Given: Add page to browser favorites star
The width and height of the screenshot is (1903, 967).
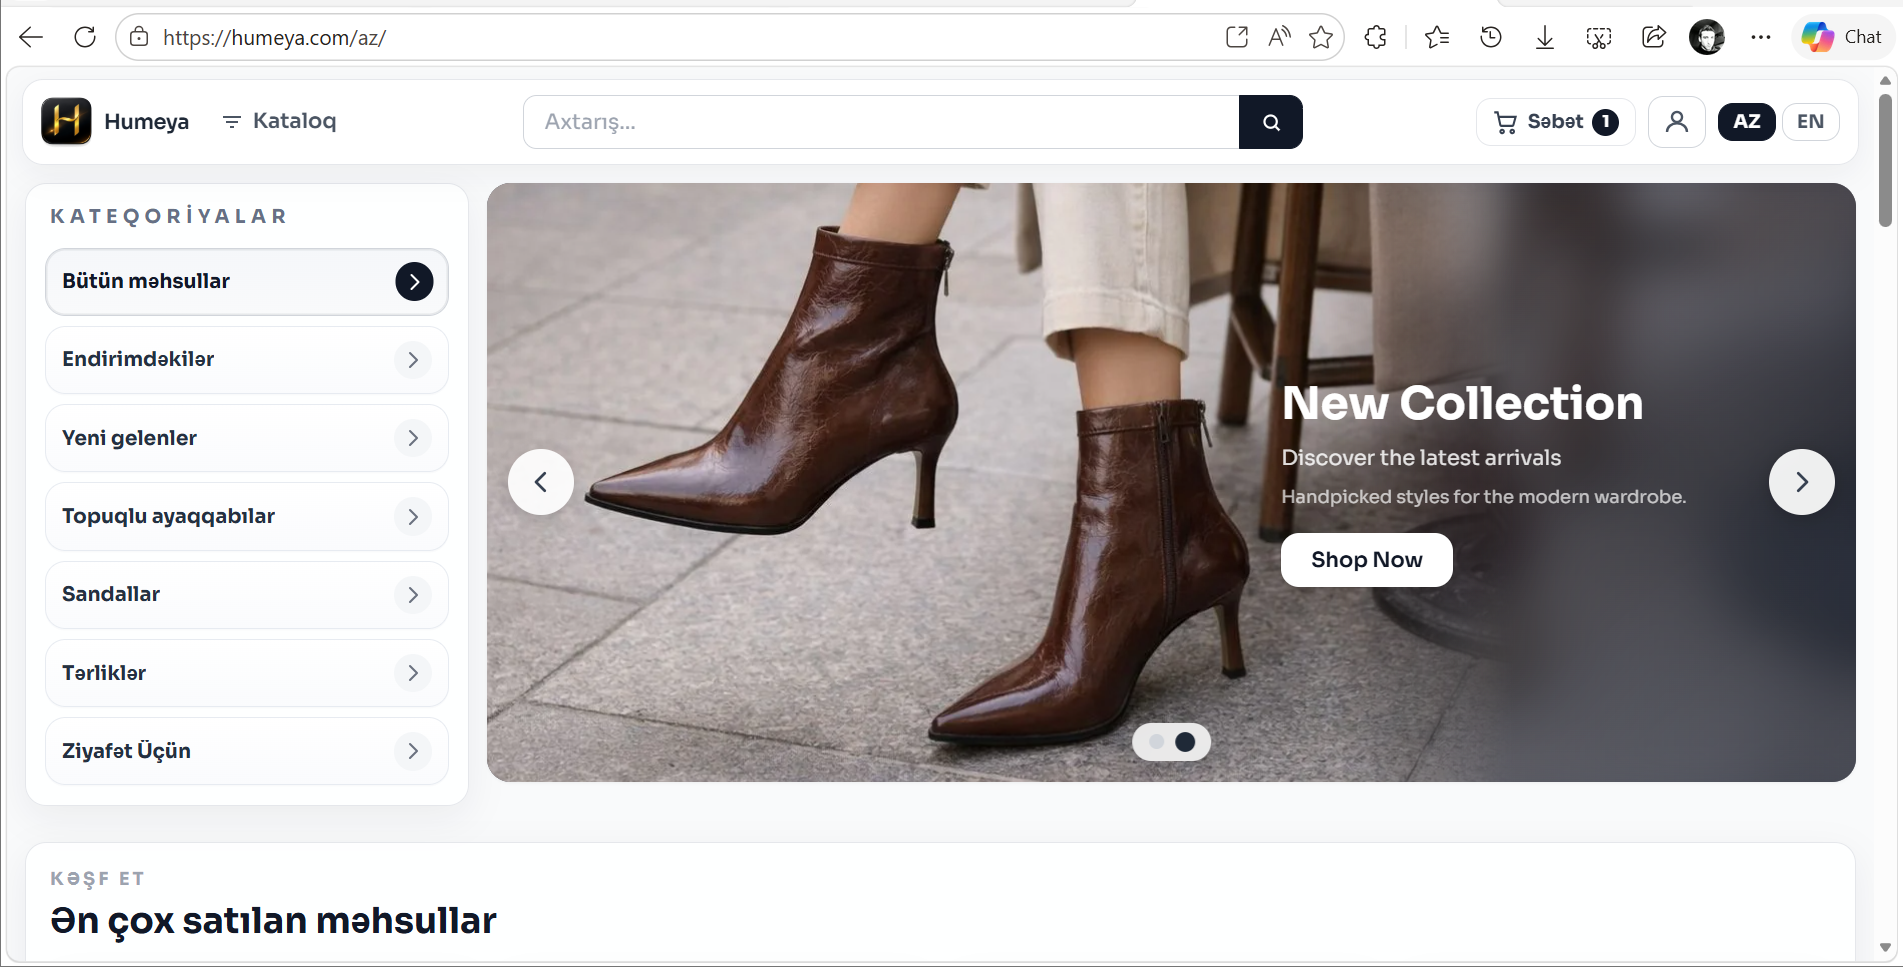Looking at the screenshot, I should pyautogui.click(x=1321, y=38).
